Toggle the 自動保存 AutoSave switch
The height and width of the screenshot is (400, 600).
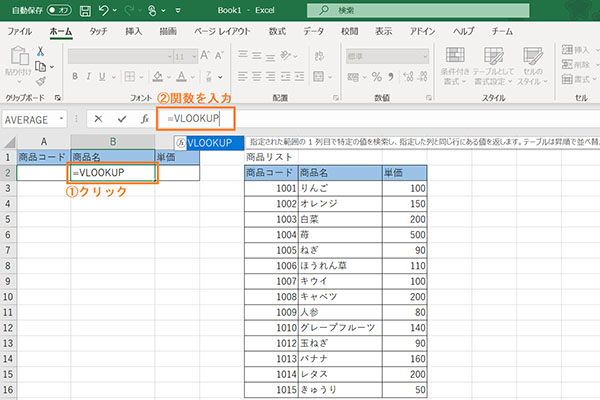pos(58,9)
